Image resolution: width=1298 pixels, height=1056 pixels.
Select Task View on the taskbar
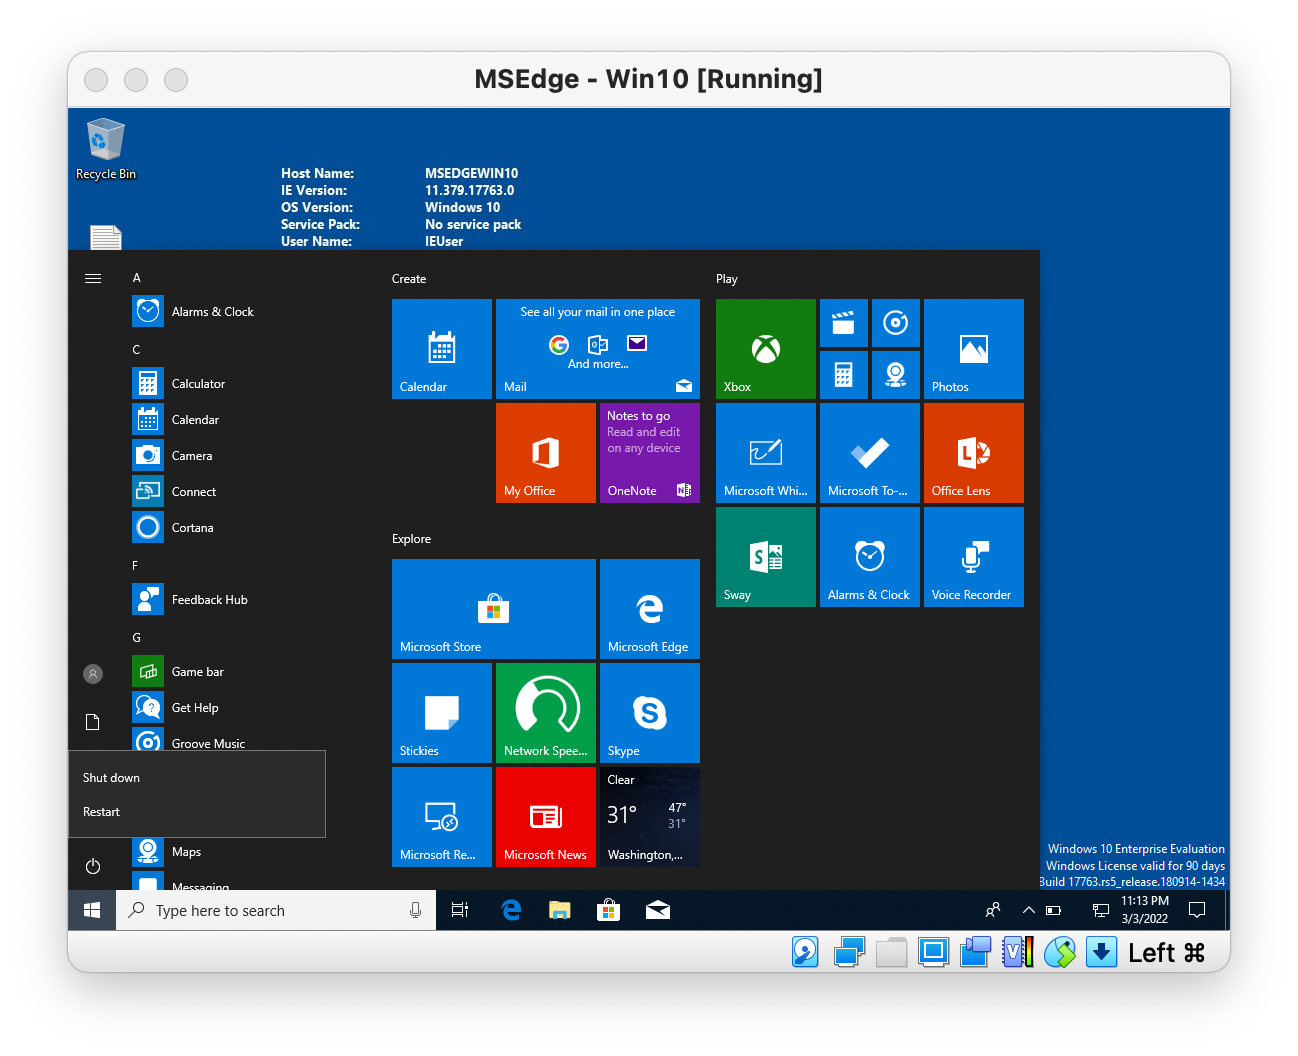(459, 910)
